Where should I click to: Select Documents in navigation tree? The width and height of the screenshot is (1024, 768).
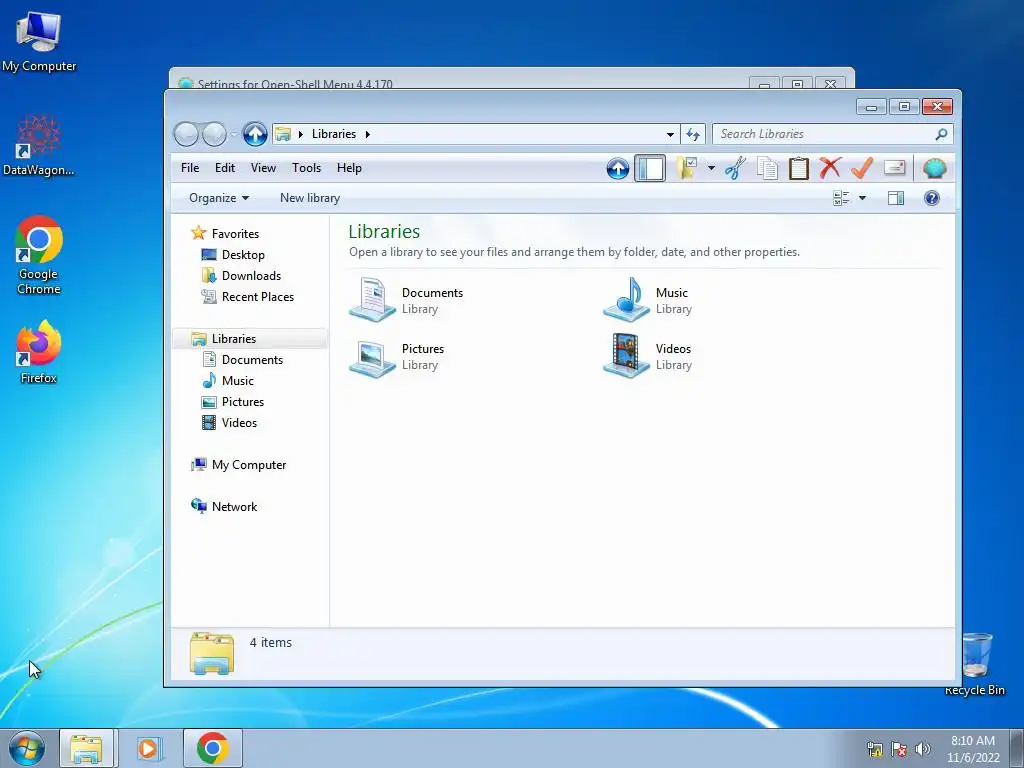pos(242,359)
